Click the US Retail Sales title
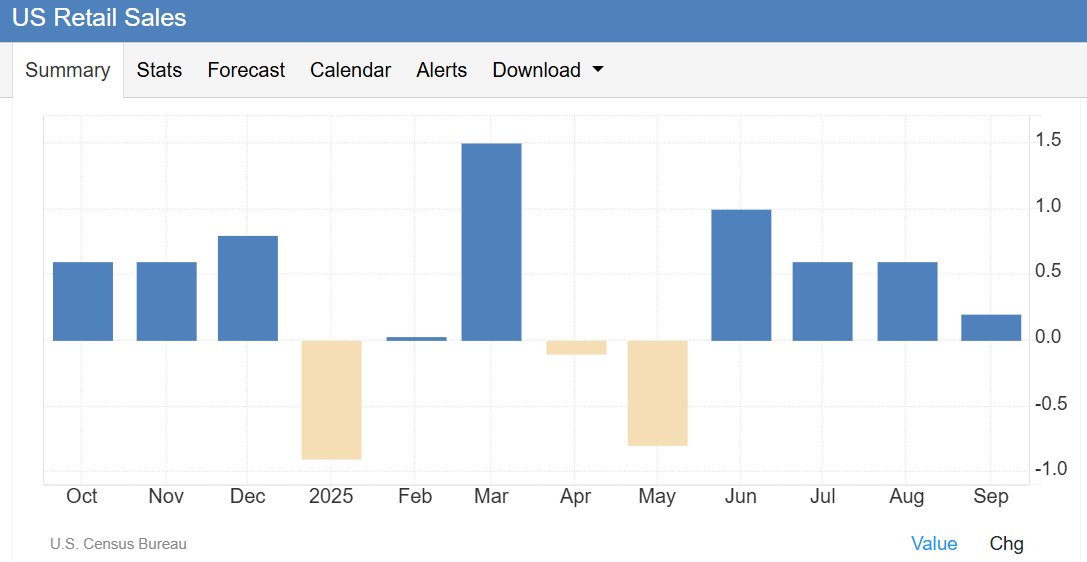Screen dimensions: 1087x562 [99, 18]
